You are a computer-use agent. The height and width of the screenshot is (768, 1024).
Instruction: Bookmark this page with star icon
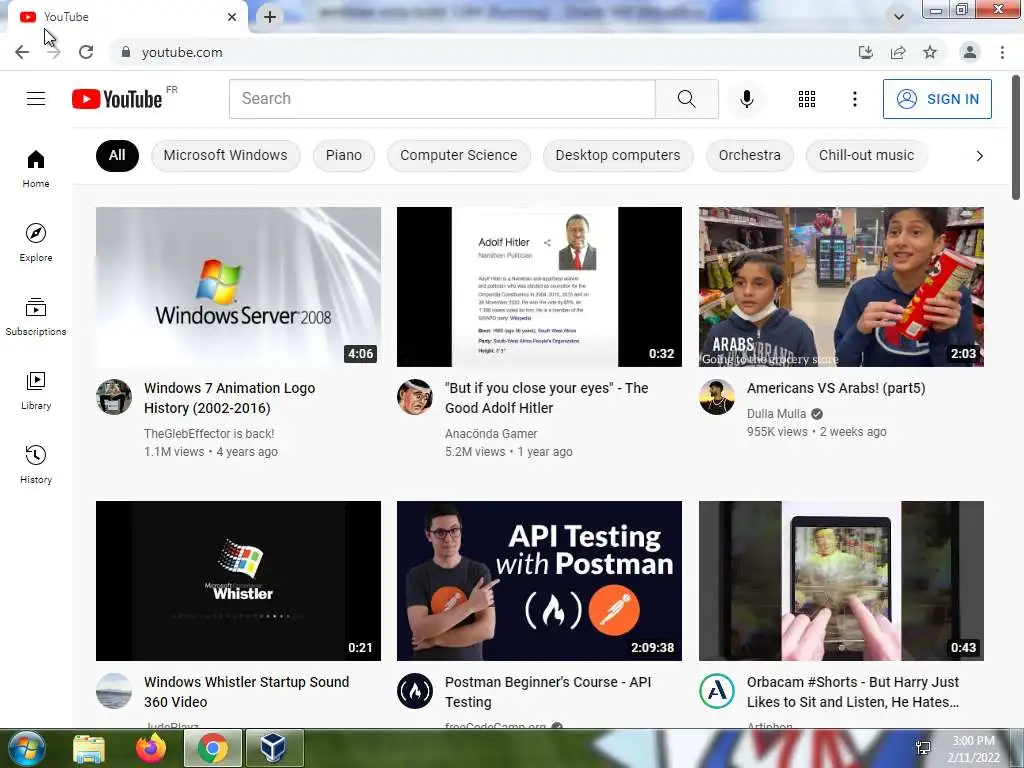[930, 52]
